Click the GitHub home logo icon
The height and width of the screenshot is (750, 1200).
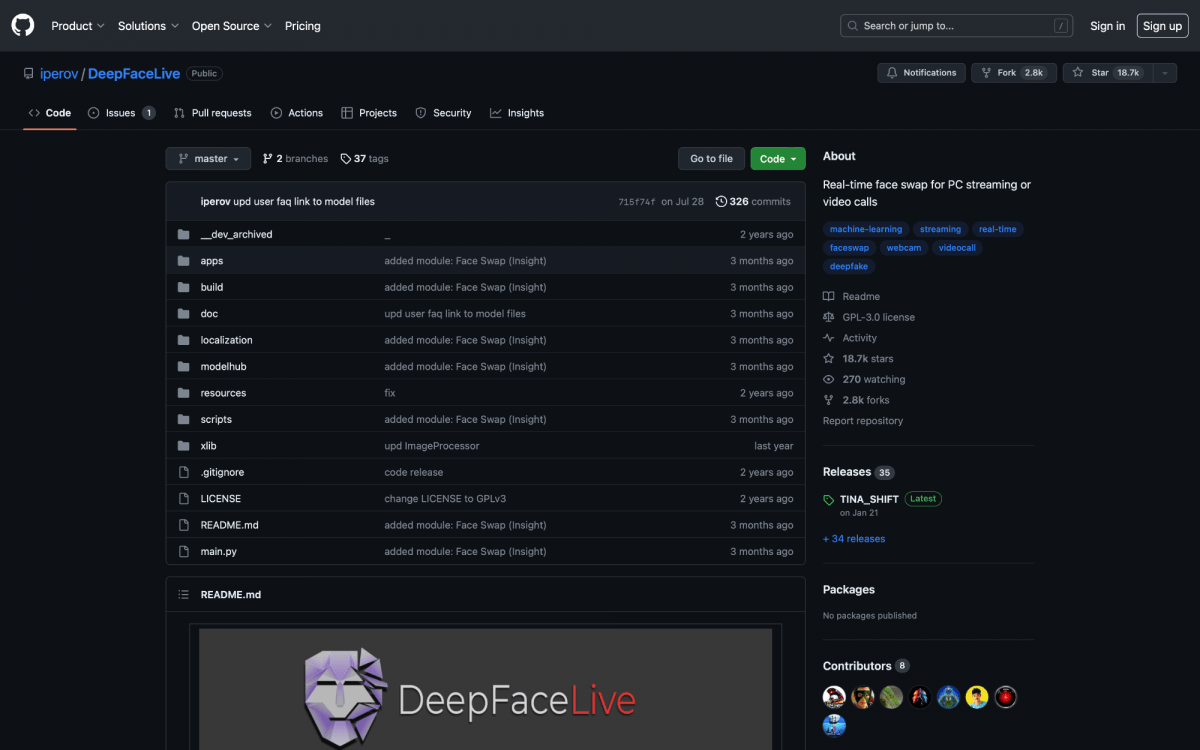point(22,25)
